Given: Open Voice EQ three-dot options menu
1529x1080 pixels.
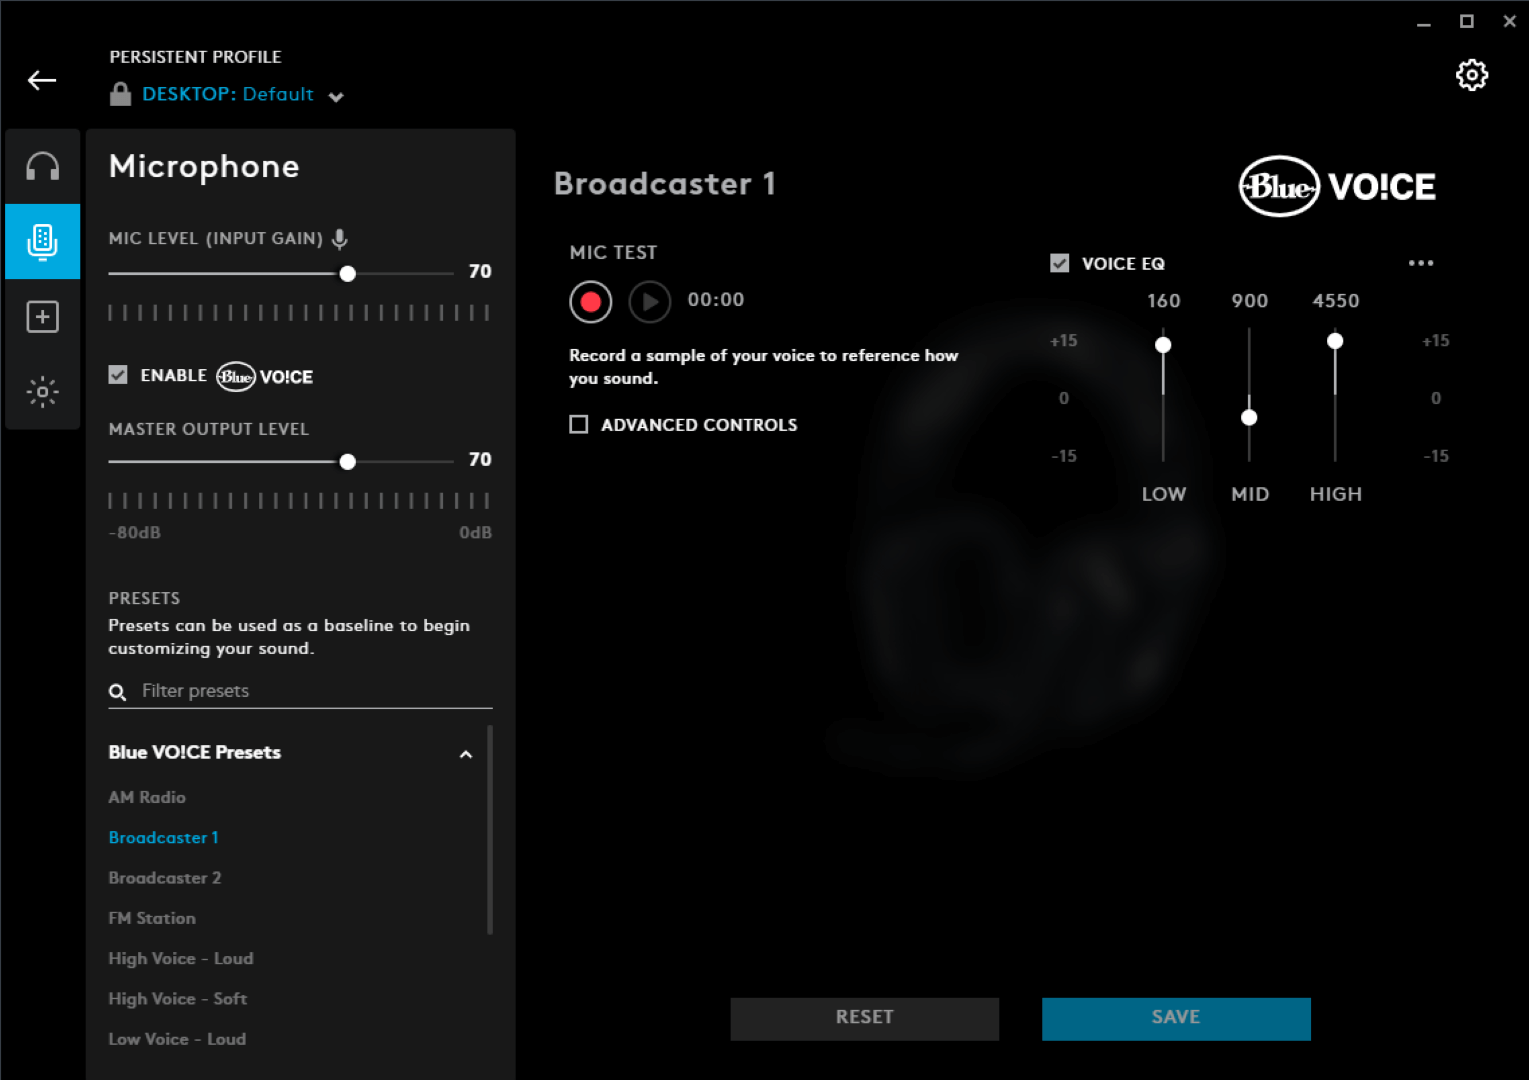Looking at the screenshot, I should point(1420,263).
